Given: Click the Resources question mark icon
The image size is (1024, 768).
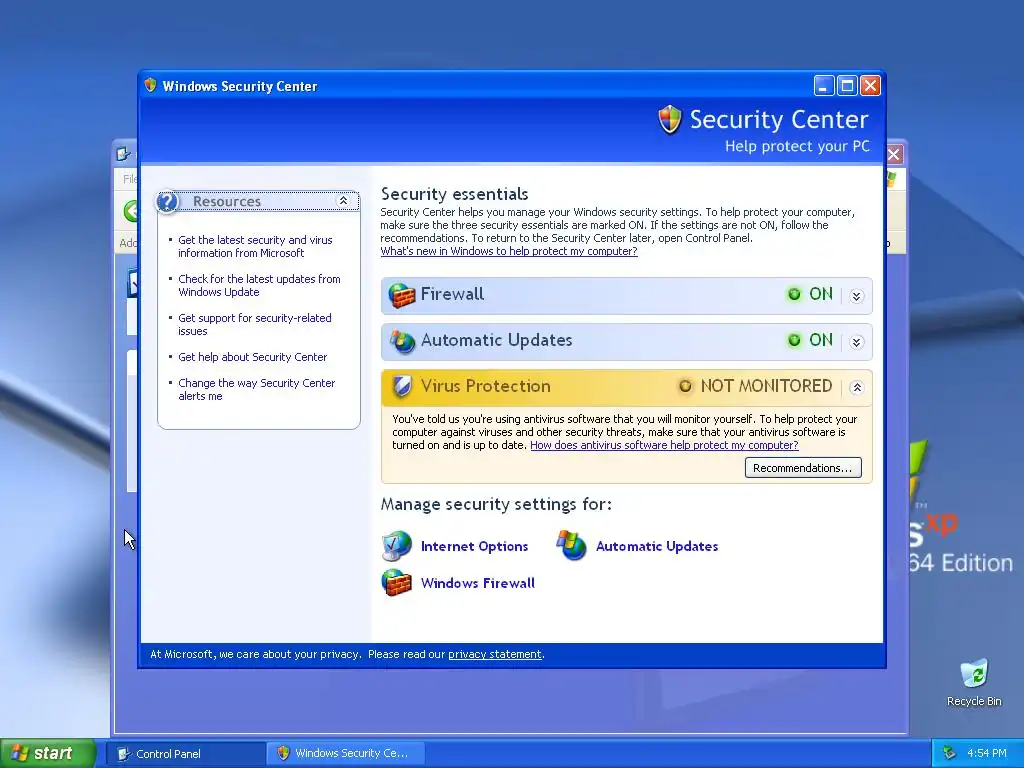Looking at the screenshot, I should 167,201.
